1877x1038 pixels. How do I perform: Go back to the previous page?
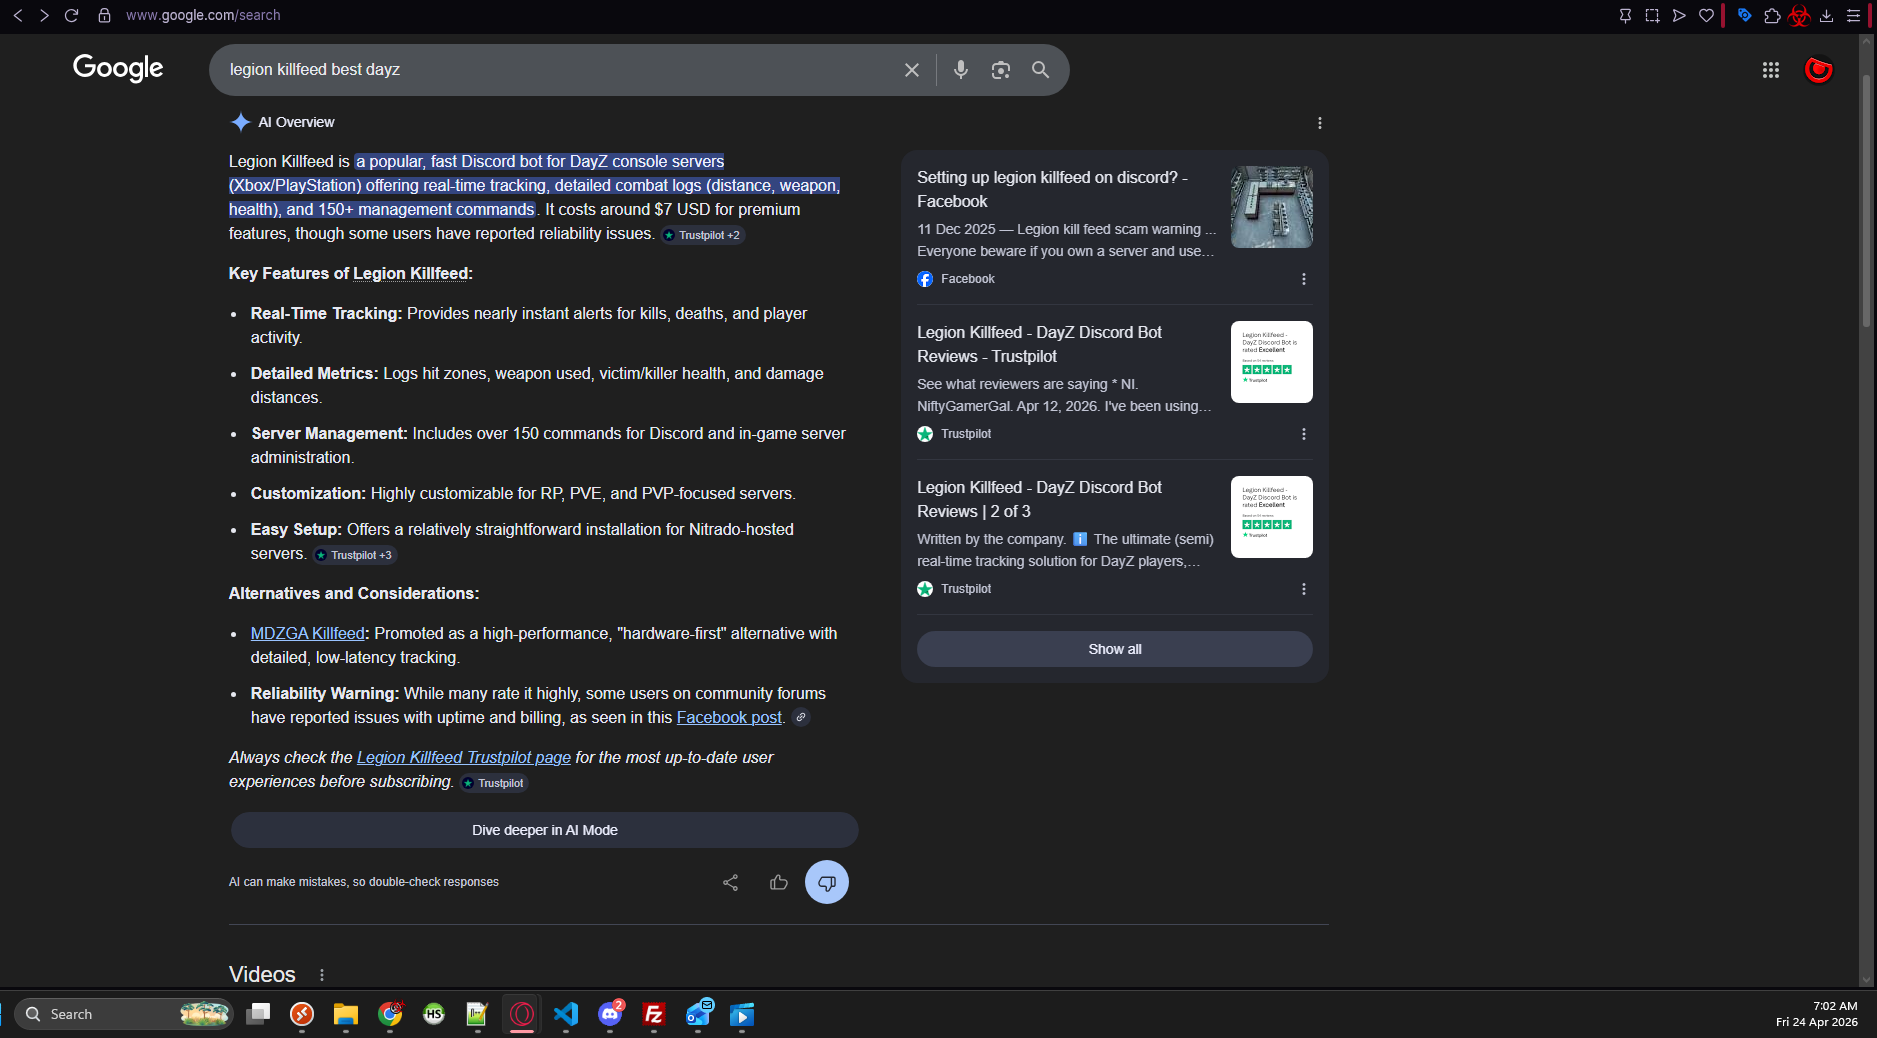click(x=17, y=15)
